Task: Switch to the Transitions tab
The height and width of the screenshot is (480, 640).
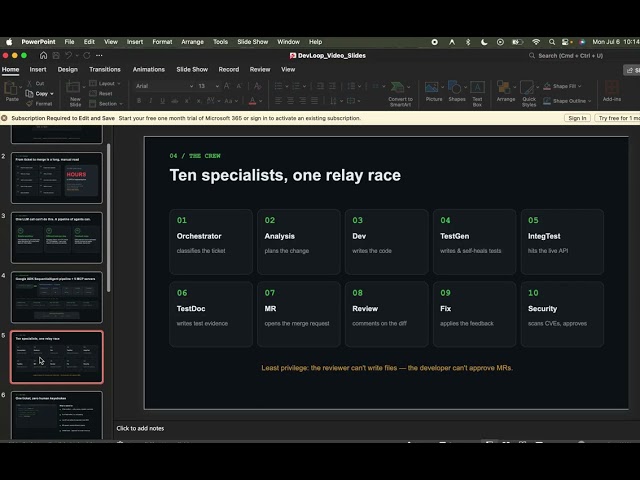Action: tap(105, 69)
